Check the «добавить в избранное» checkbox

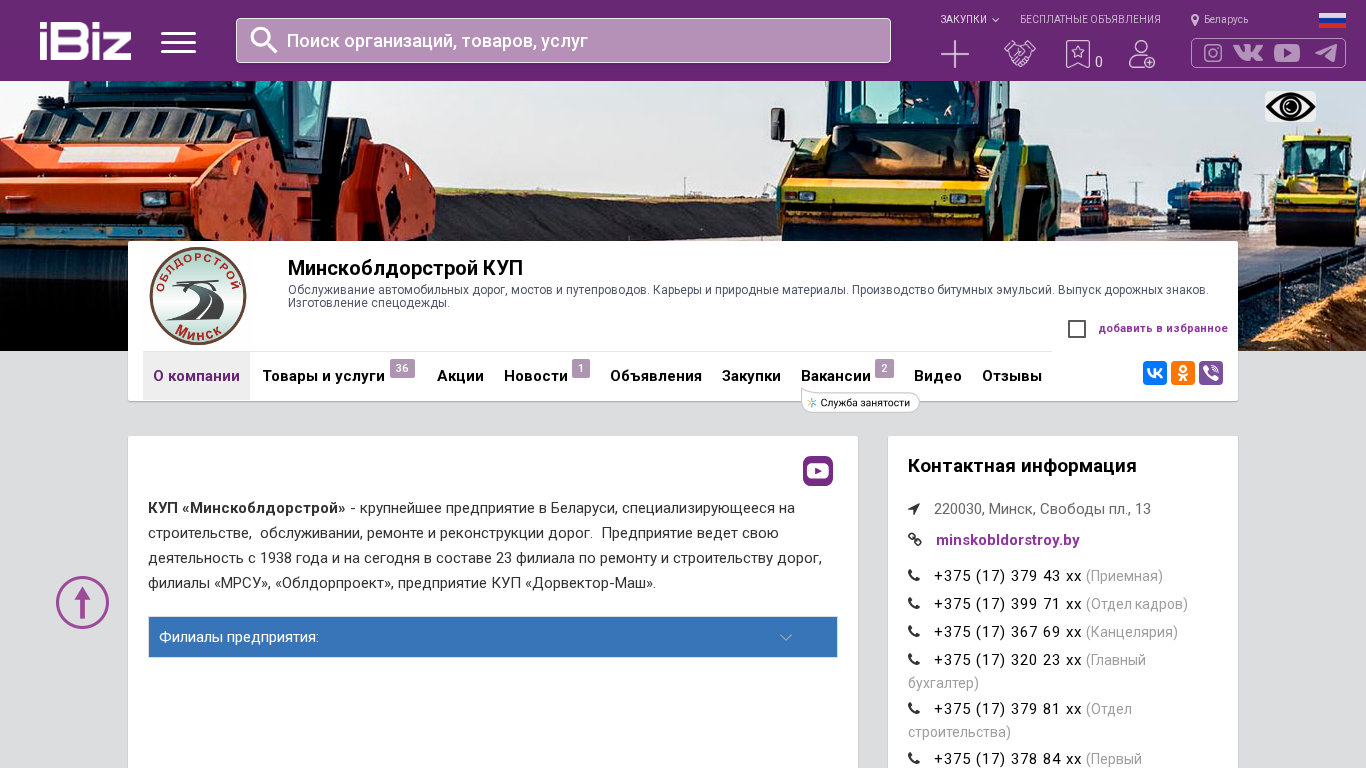[x=1077, y=329]
